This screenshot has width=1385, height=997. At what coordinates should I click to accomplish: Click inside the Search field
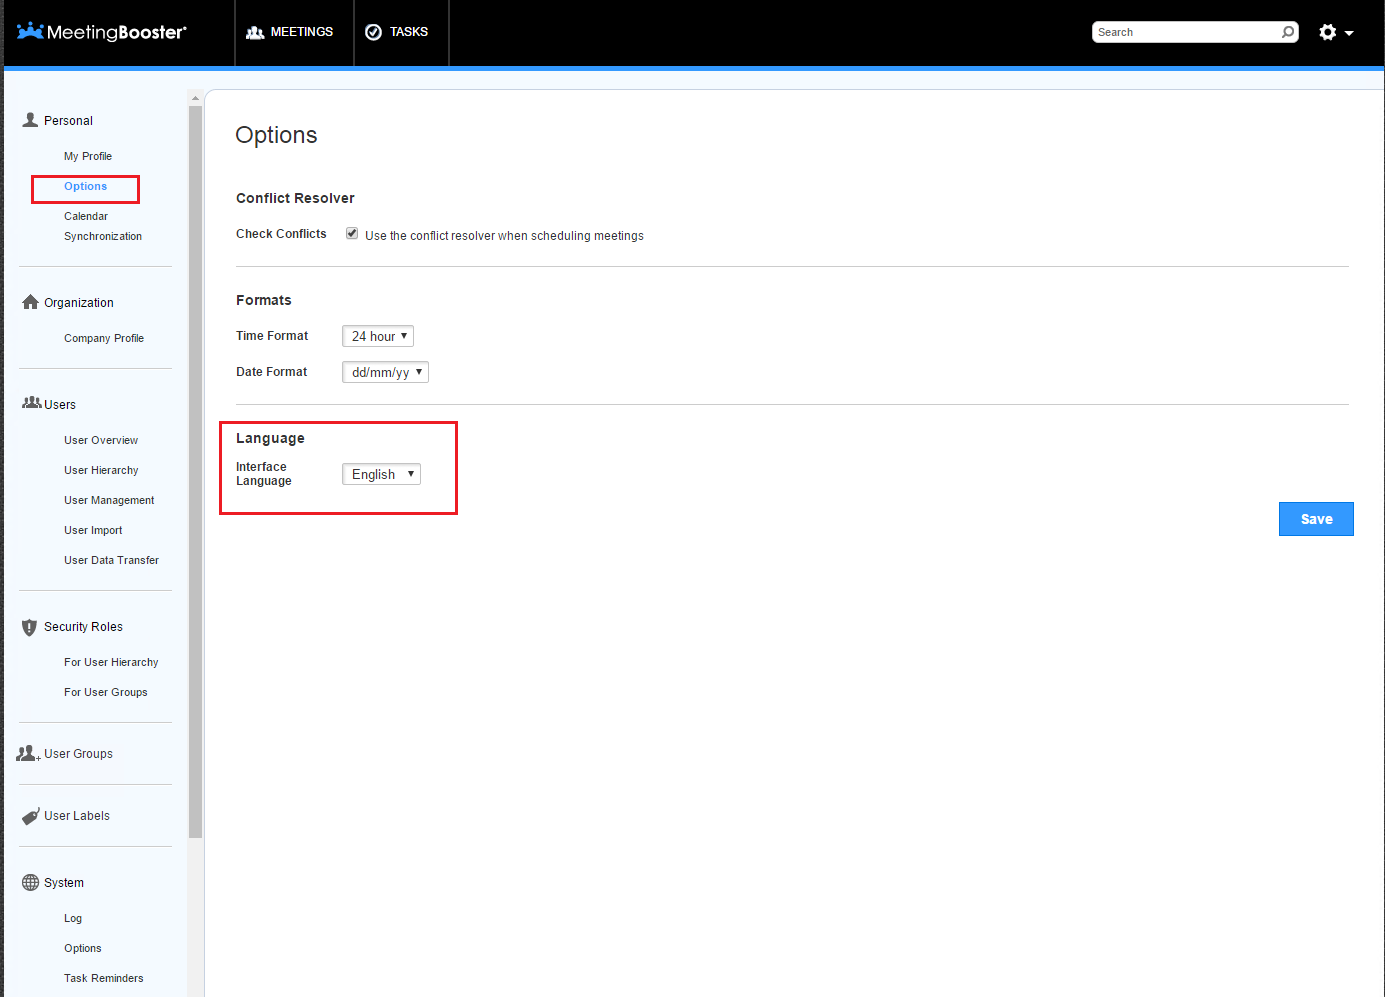pos(1180,31)
